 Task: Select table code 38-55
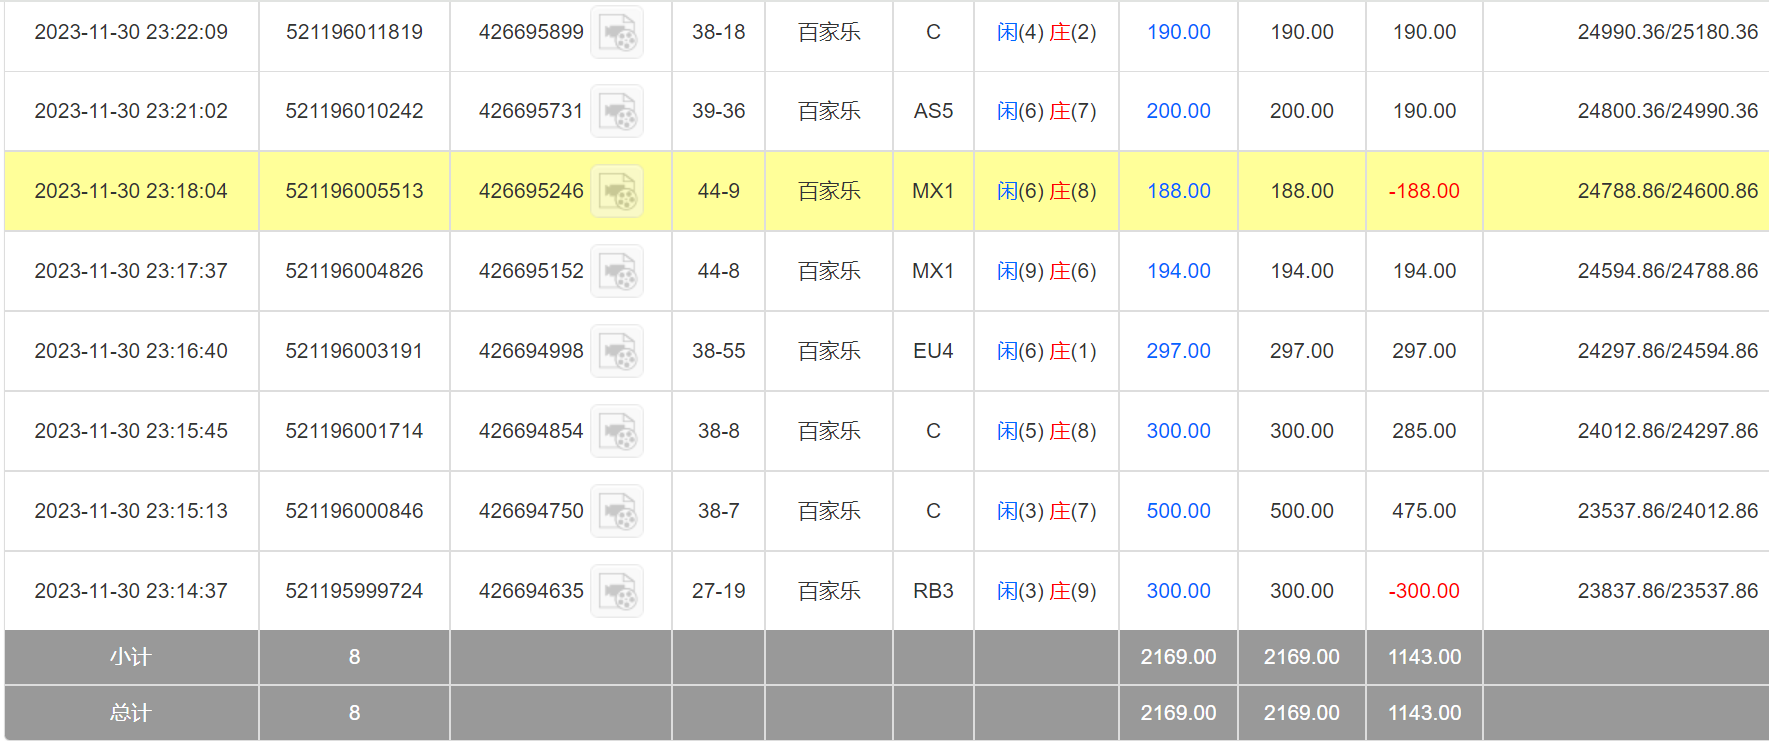718,351
